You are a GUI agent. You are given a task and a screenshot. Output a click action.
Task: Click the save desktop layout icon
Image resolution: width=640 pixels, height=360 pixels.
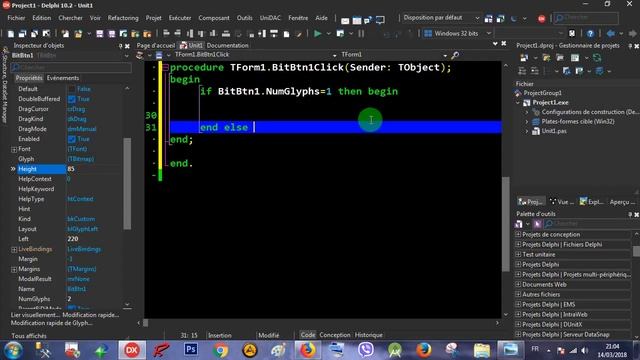(489, 18)
